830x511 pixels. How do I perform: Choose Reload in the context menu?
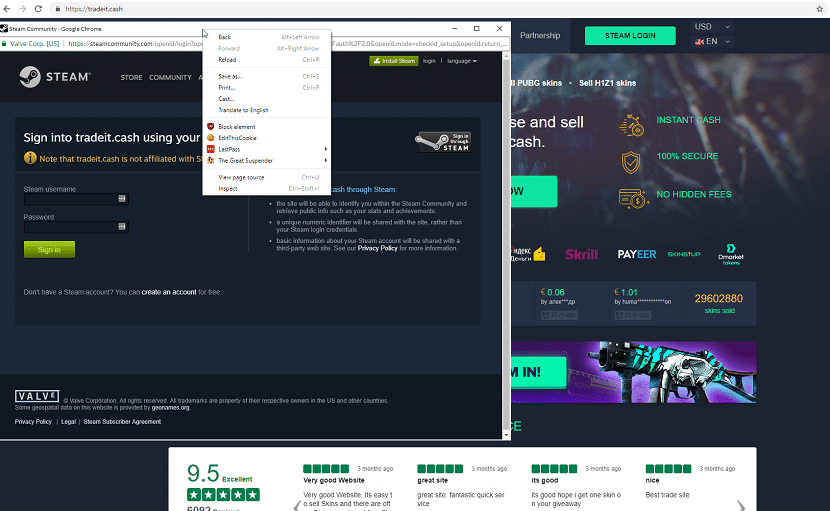click(267, 60)
